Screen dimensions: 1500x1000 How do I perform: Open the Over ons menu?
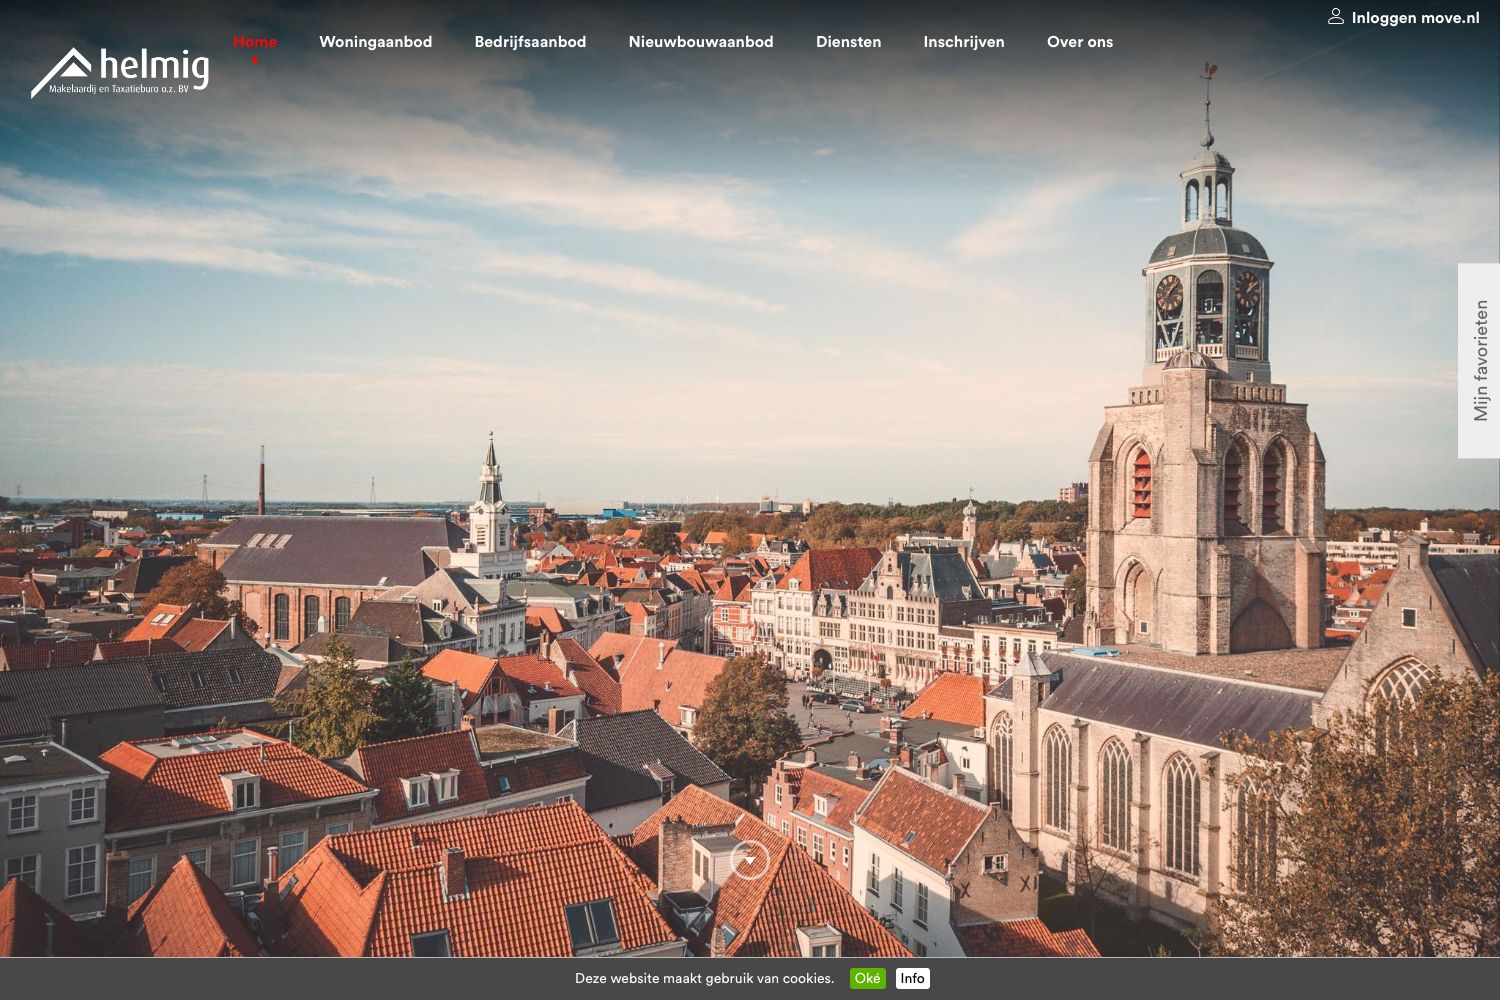pos(1080,42)
